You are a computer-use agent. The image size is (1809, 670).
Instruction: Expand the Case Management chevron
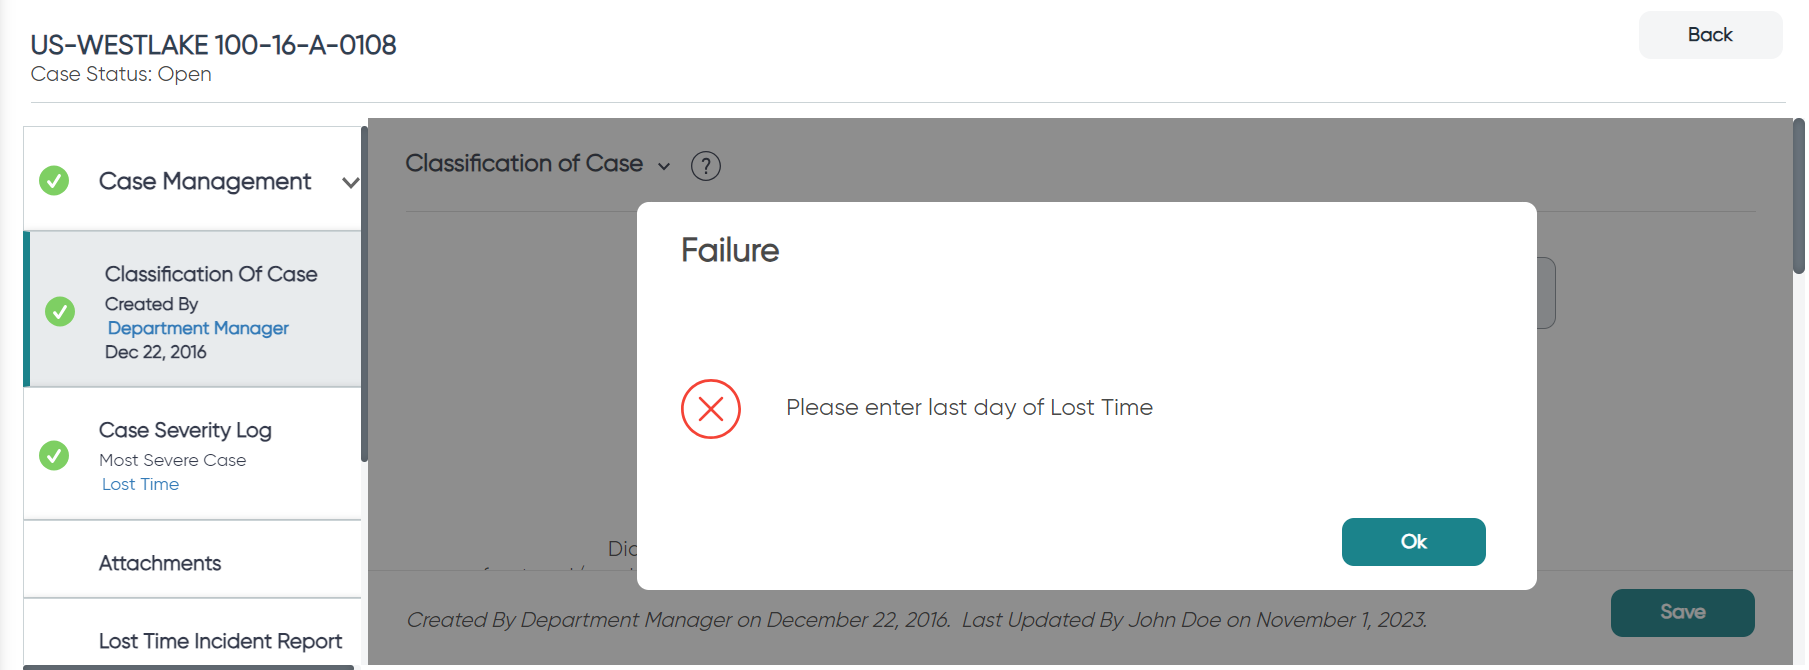coord(350,182)
